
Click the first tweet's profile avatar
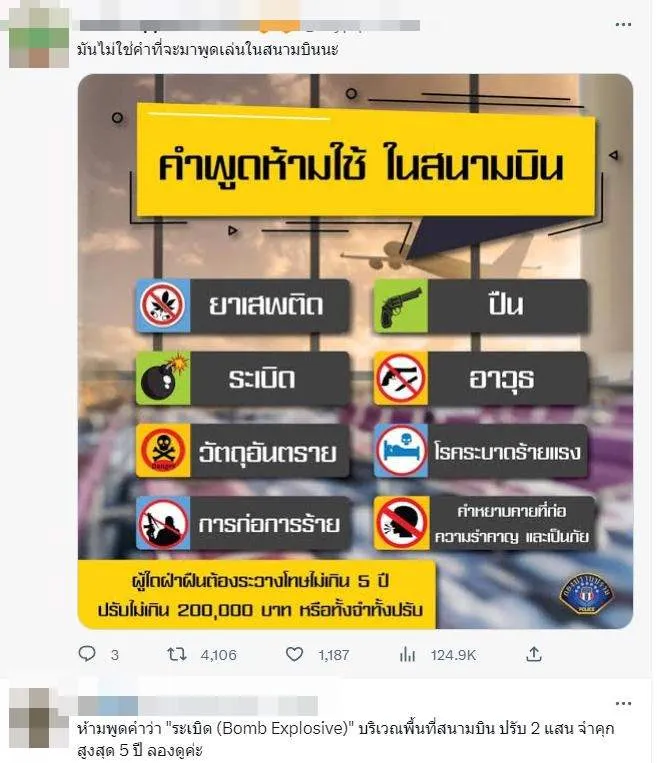pyautogui.click(x=39, y=38)
